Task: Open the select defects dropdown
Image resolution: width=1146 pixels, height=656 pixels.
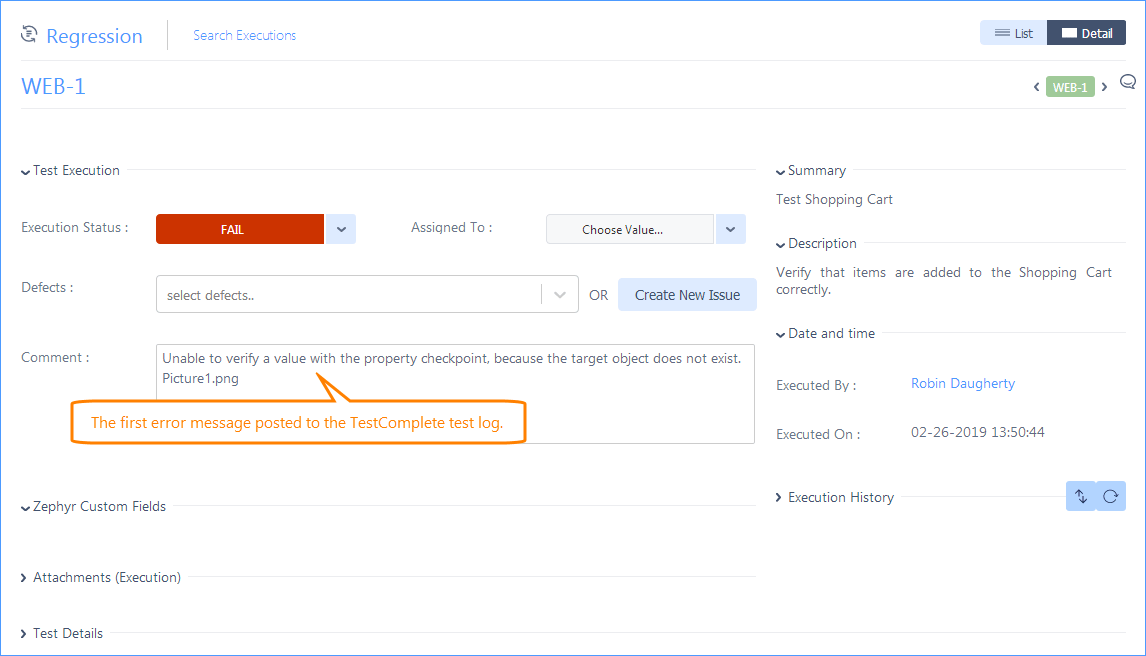Action: (560, 294)
